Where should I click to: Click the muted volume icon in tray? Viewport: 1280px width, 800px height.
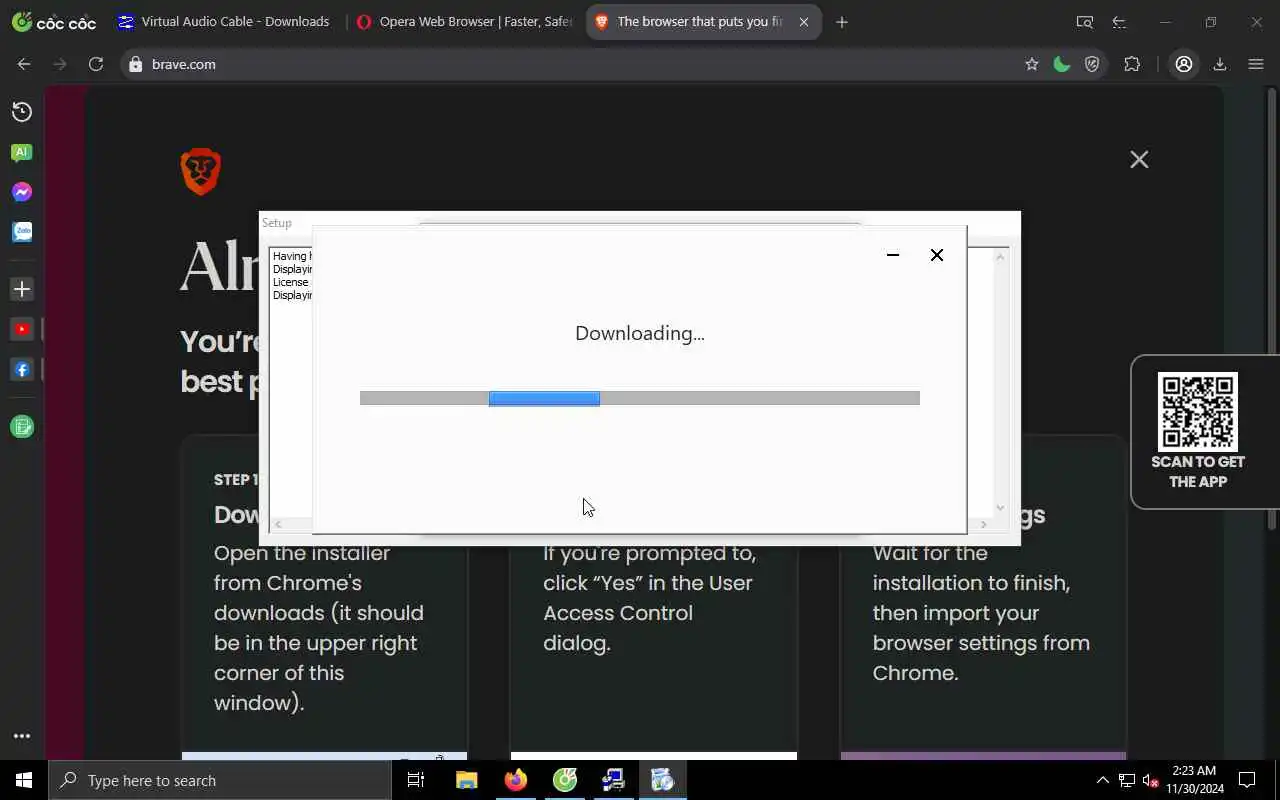(x=1150, y=780)
